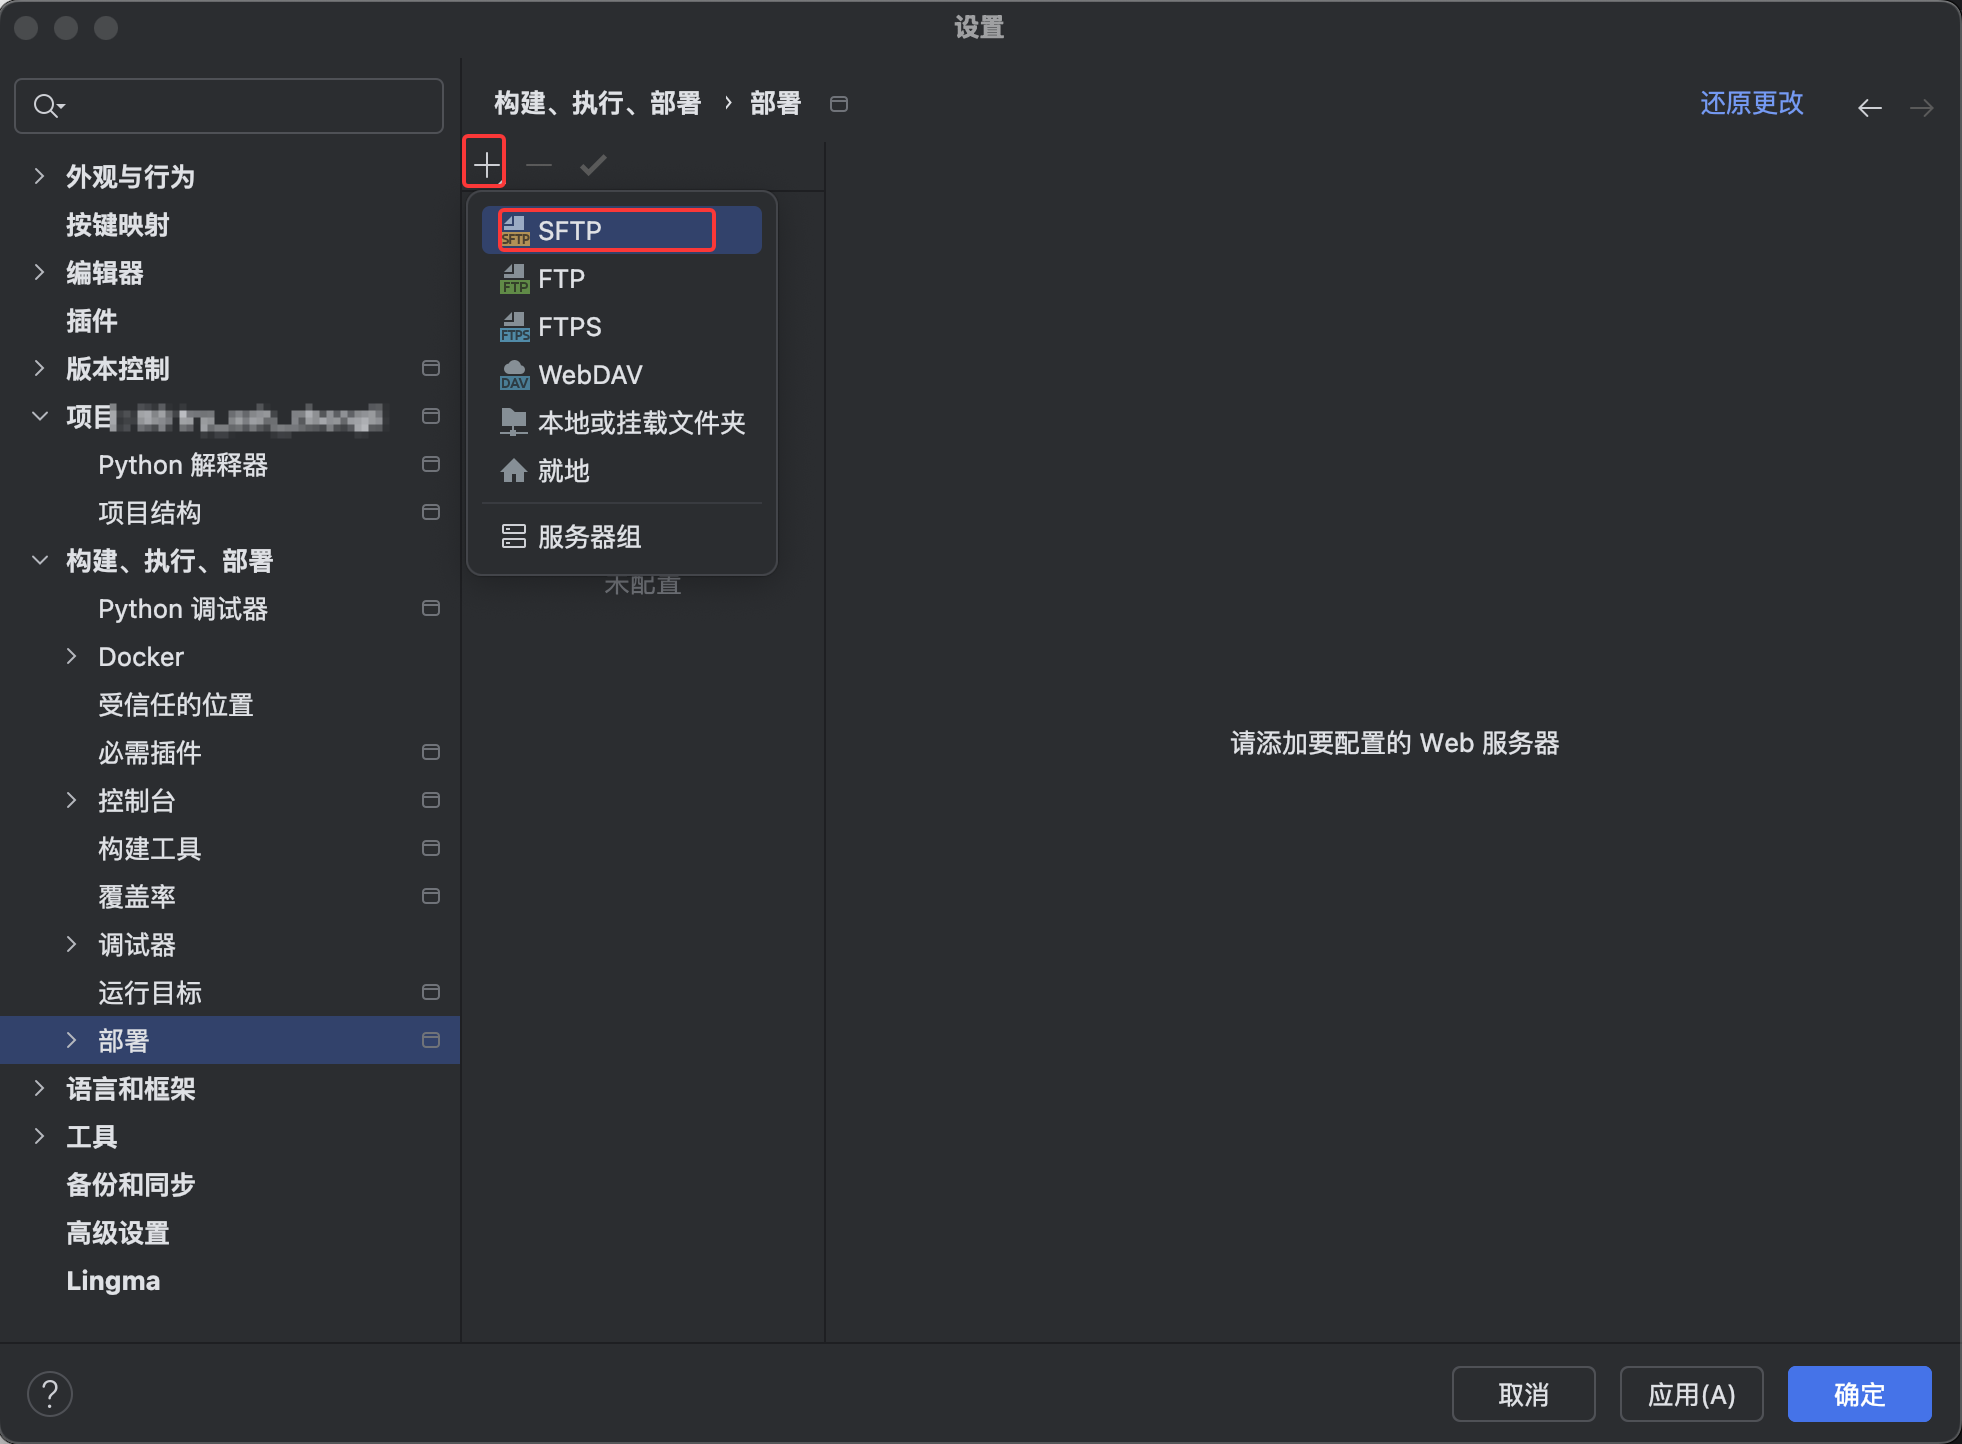The height and width of the screenshot is (1444, 1962).
Task: Click the minus remove server icon
Action: (x=539, y=164)
